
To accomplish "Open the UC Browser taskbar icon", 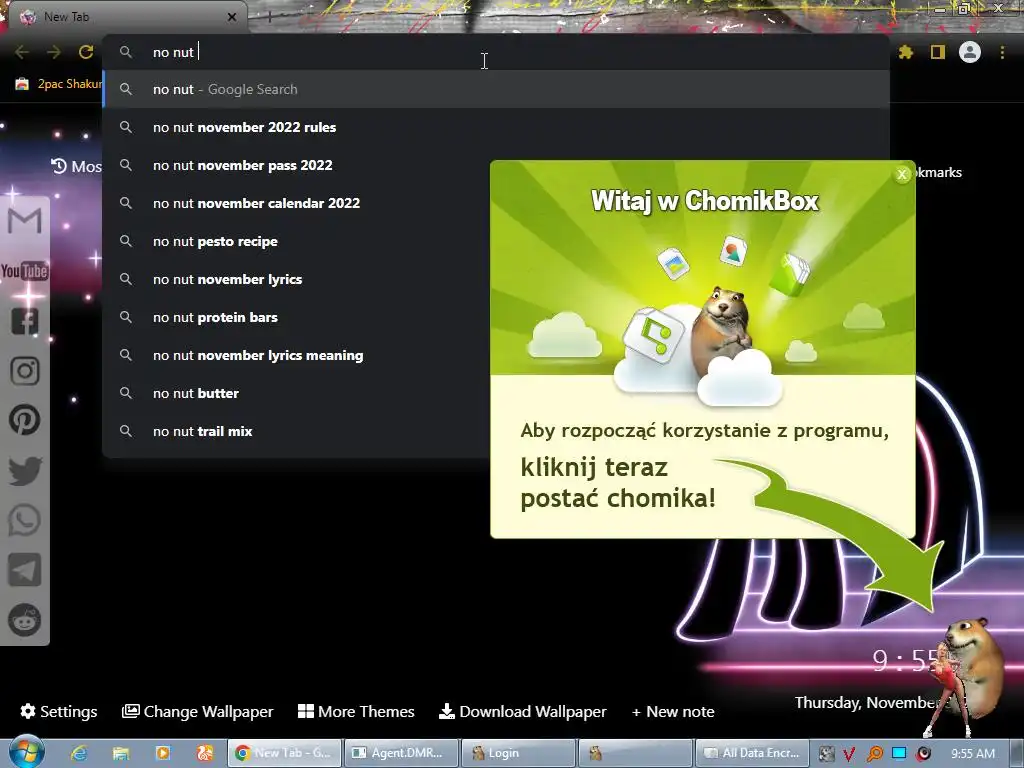I will [204, 753].
